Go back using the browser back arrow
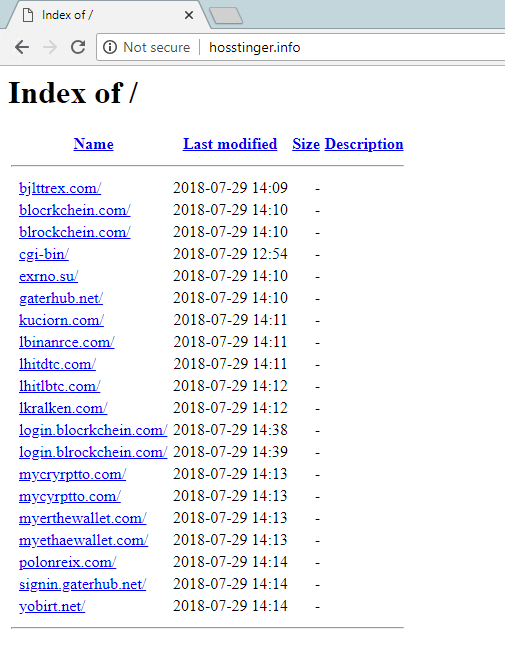This screenshot has height=651, width=505. (x=22, y=47)
